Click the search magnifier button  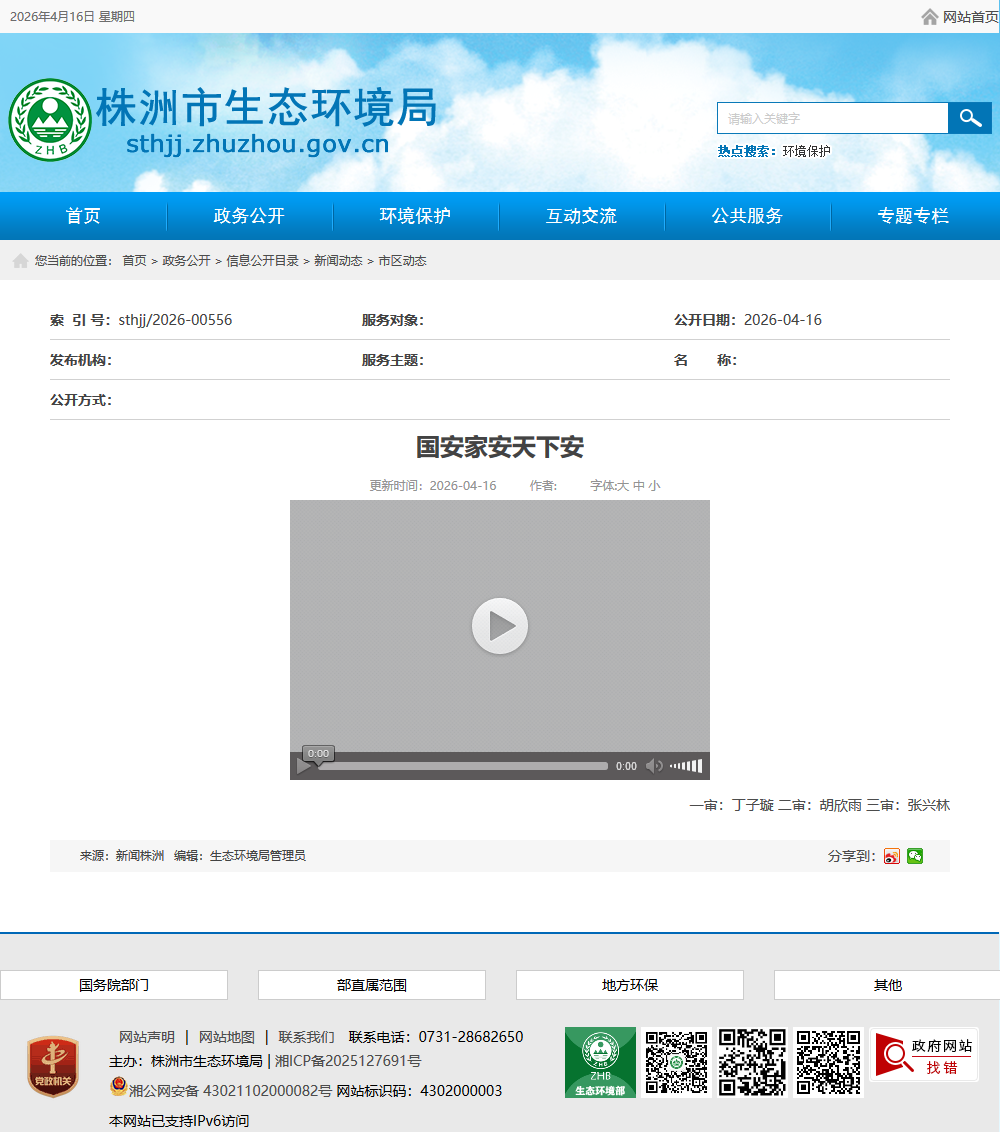pos(969,118)
